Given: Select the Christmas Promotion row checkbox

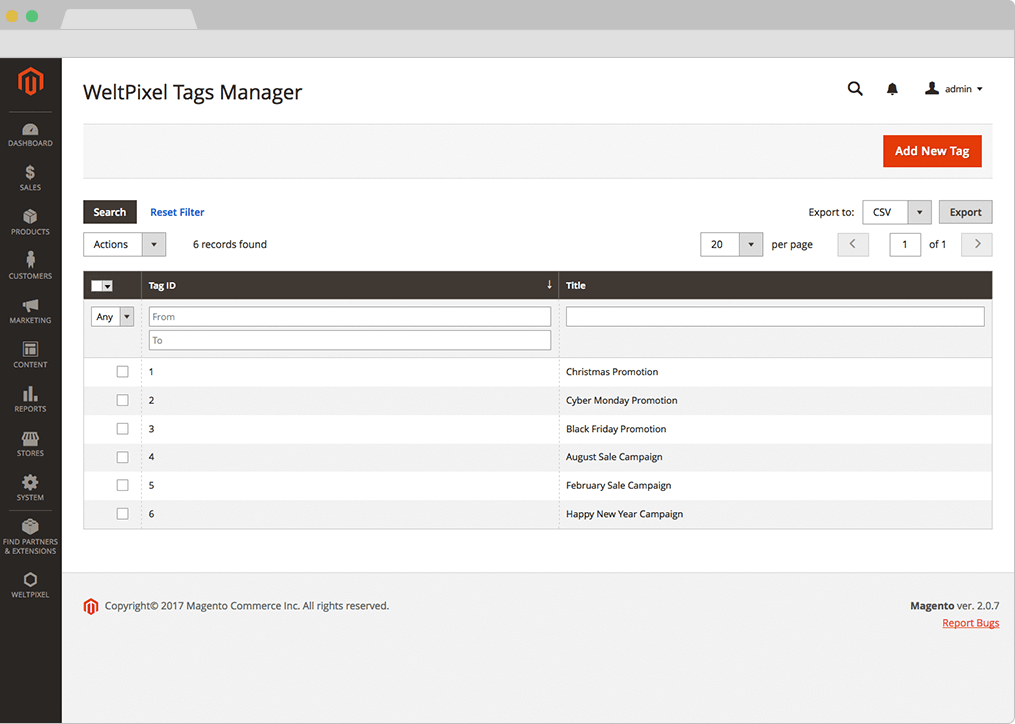Looking at the screenshot, I should (123, 372).
